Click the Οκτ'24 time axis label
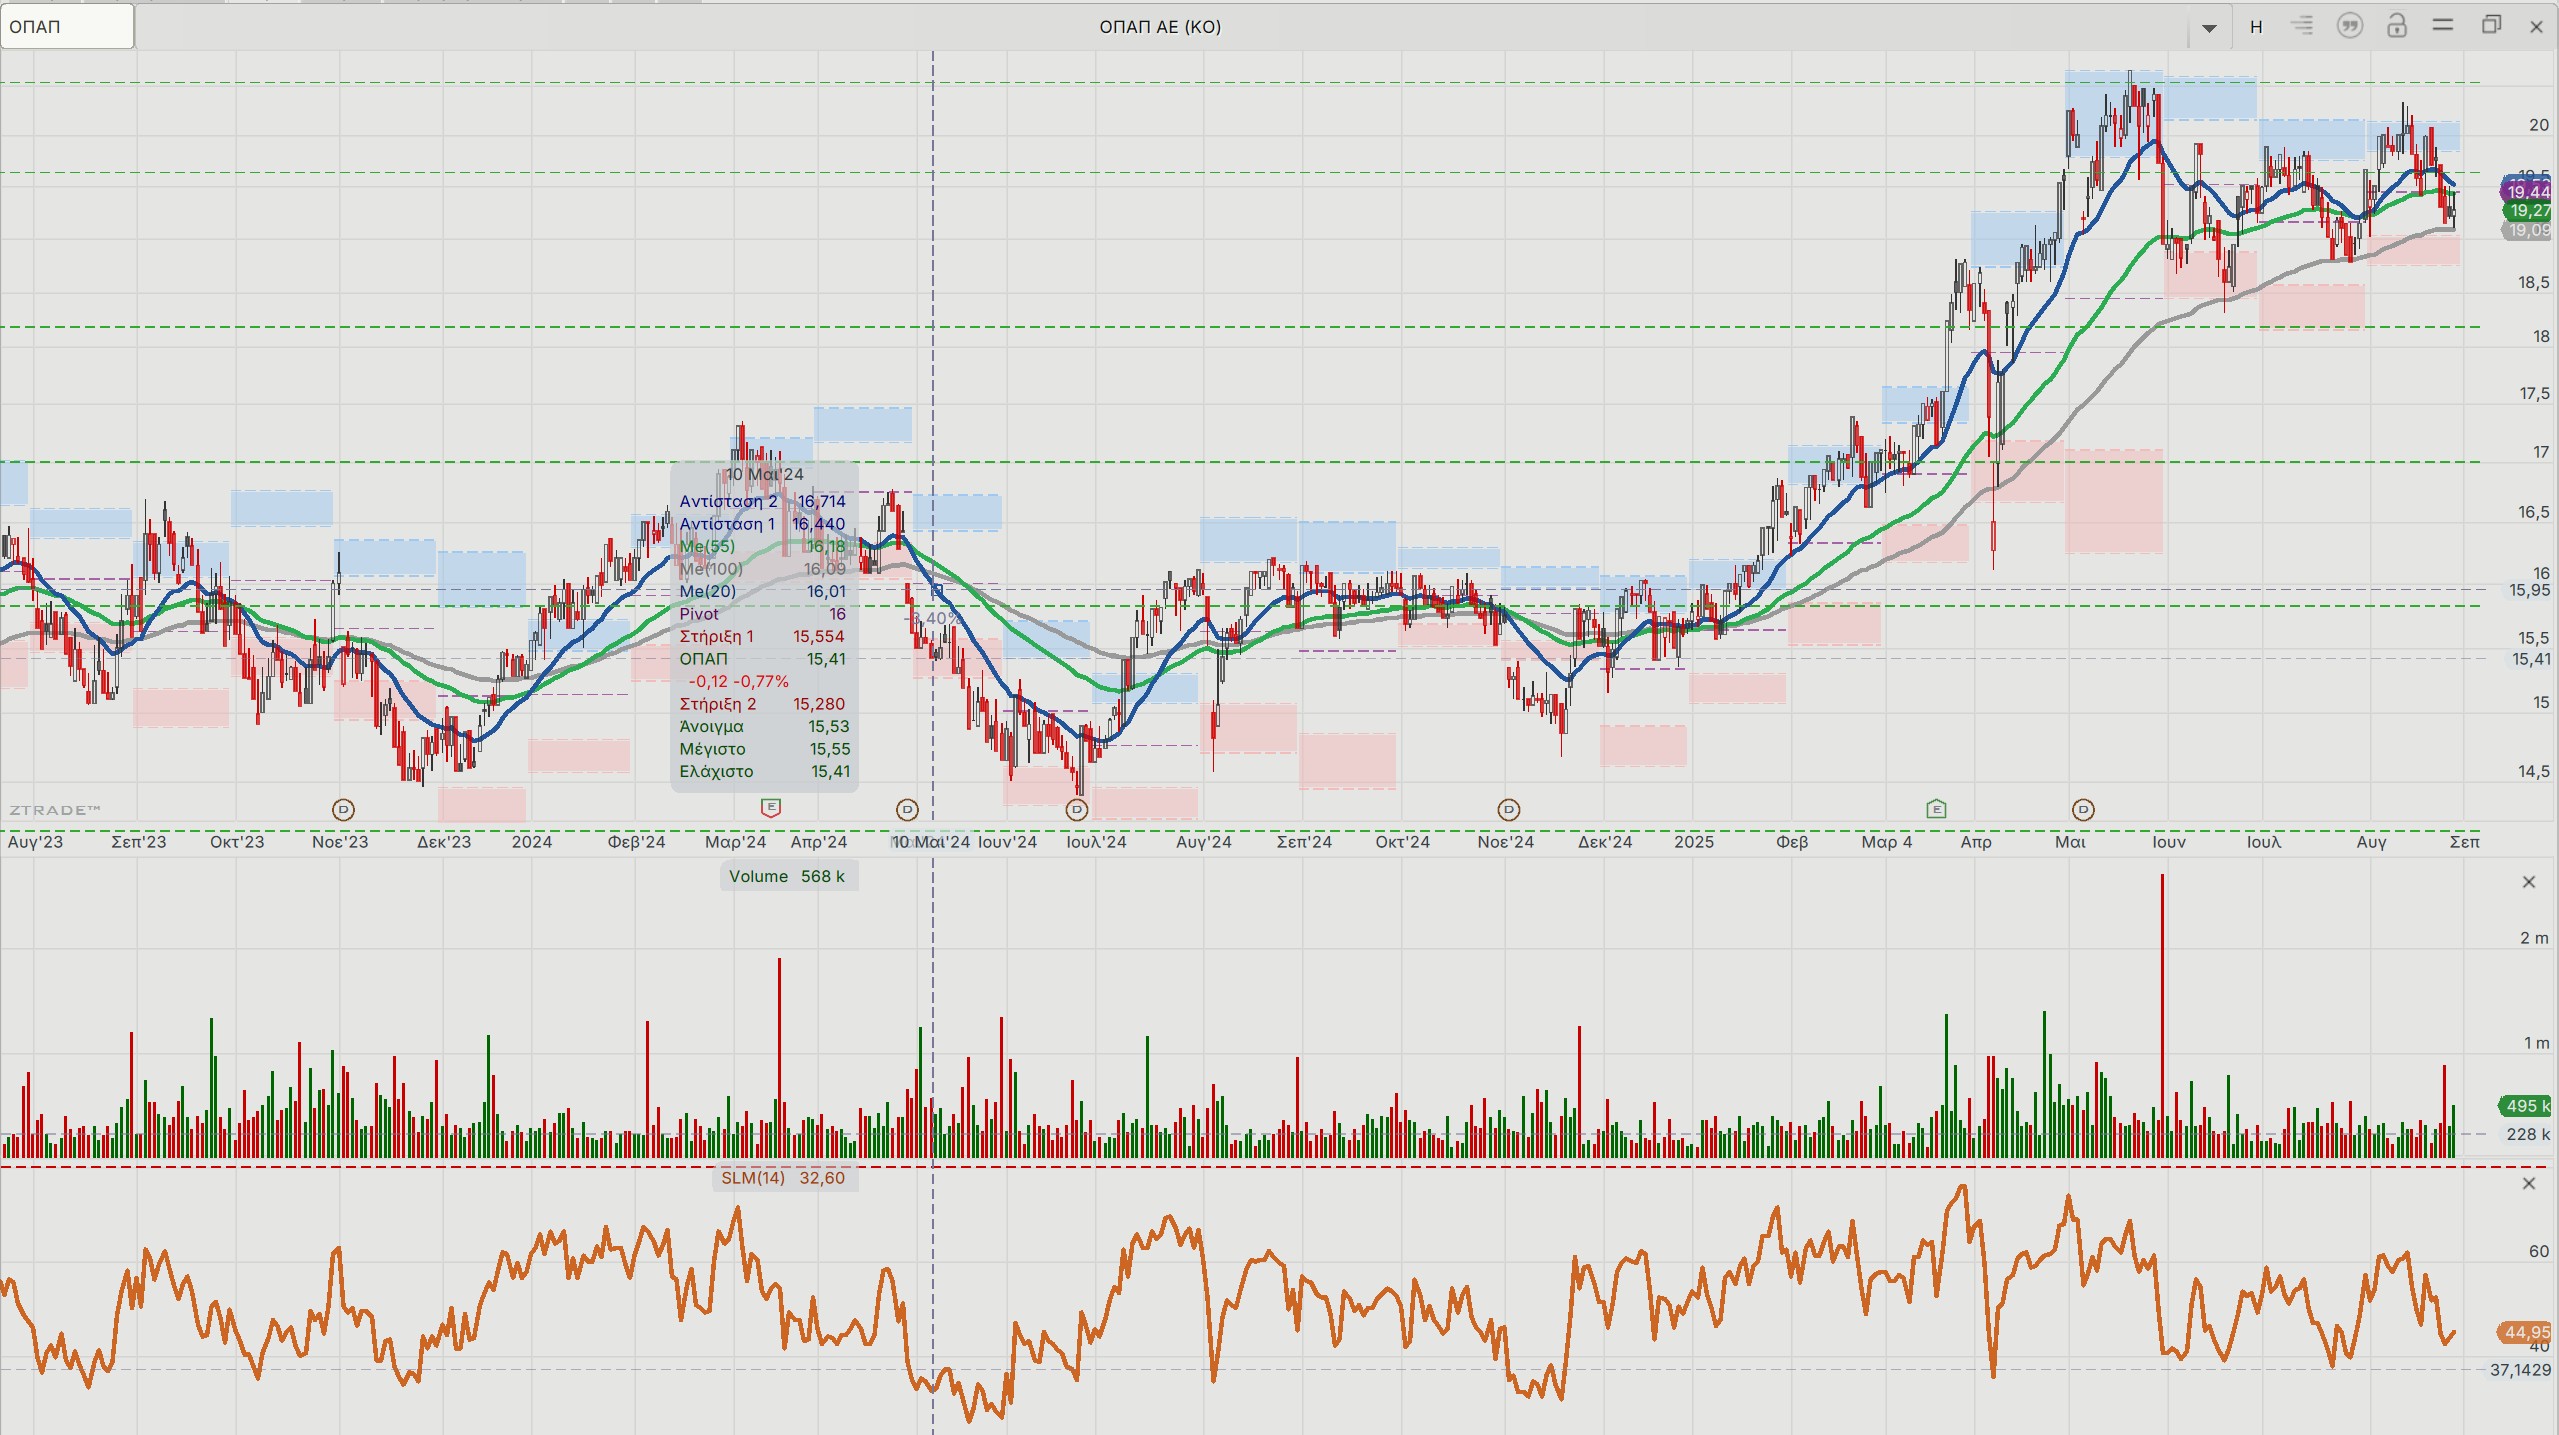2559x1435 pixels. [1402, 842]
